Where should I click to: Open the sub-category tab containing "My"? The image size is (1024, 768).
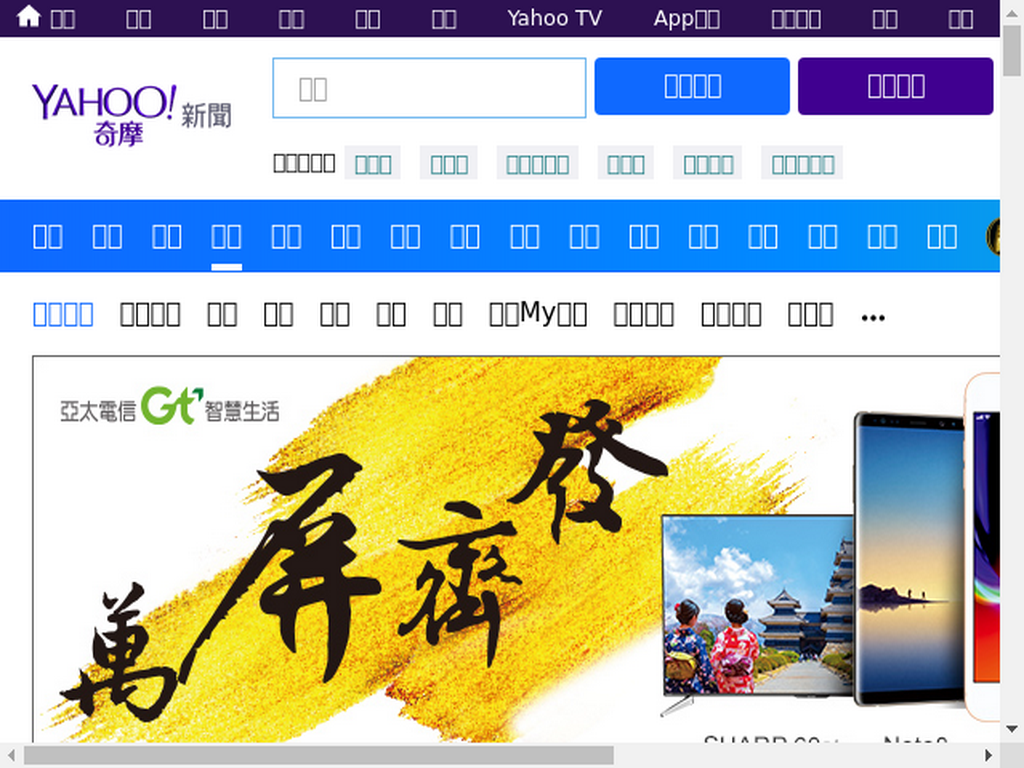tap(537, 314)
